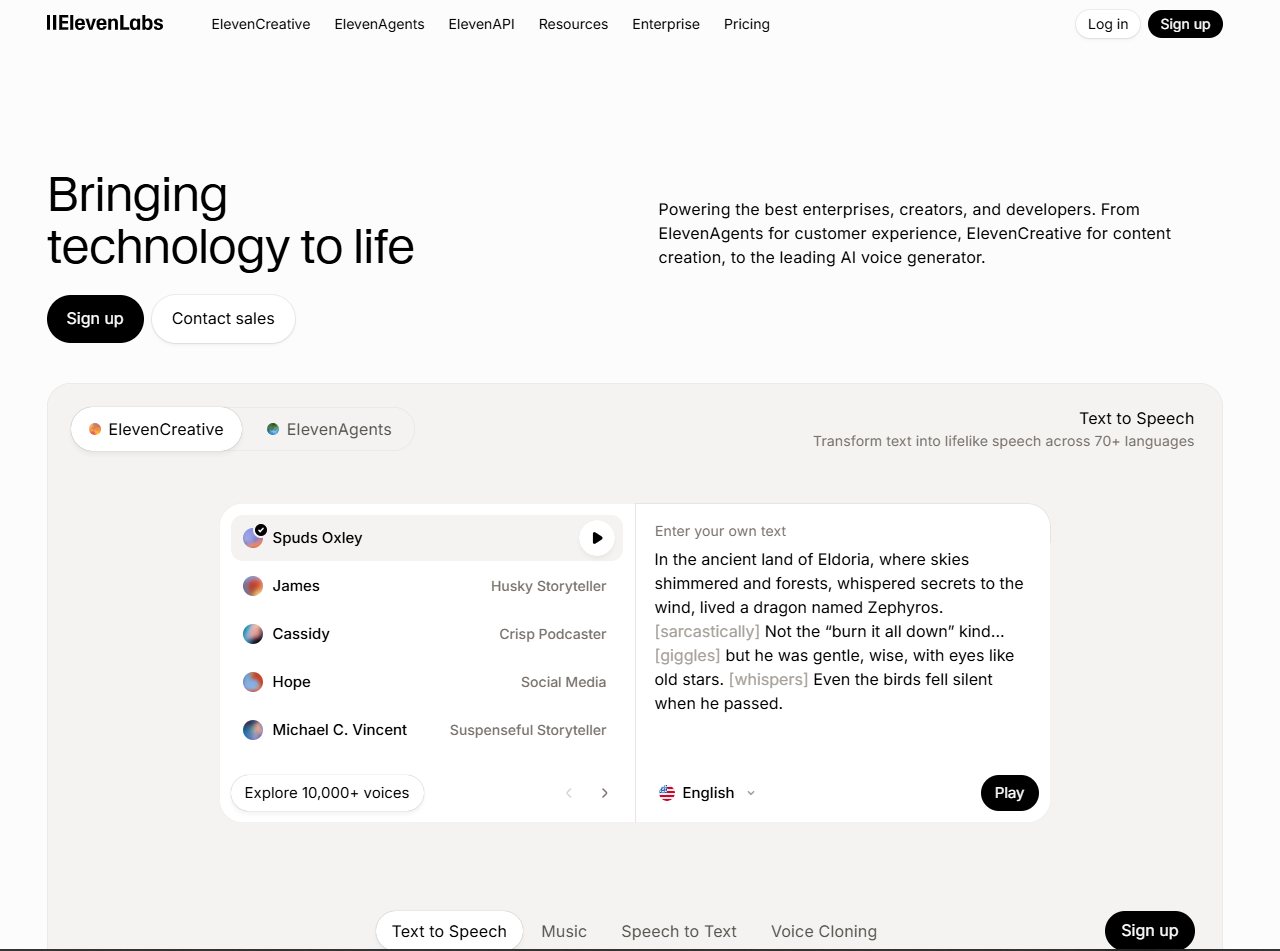Open the English language dropdown
This screenshot has height=951, width=1280.
point(707,793)
